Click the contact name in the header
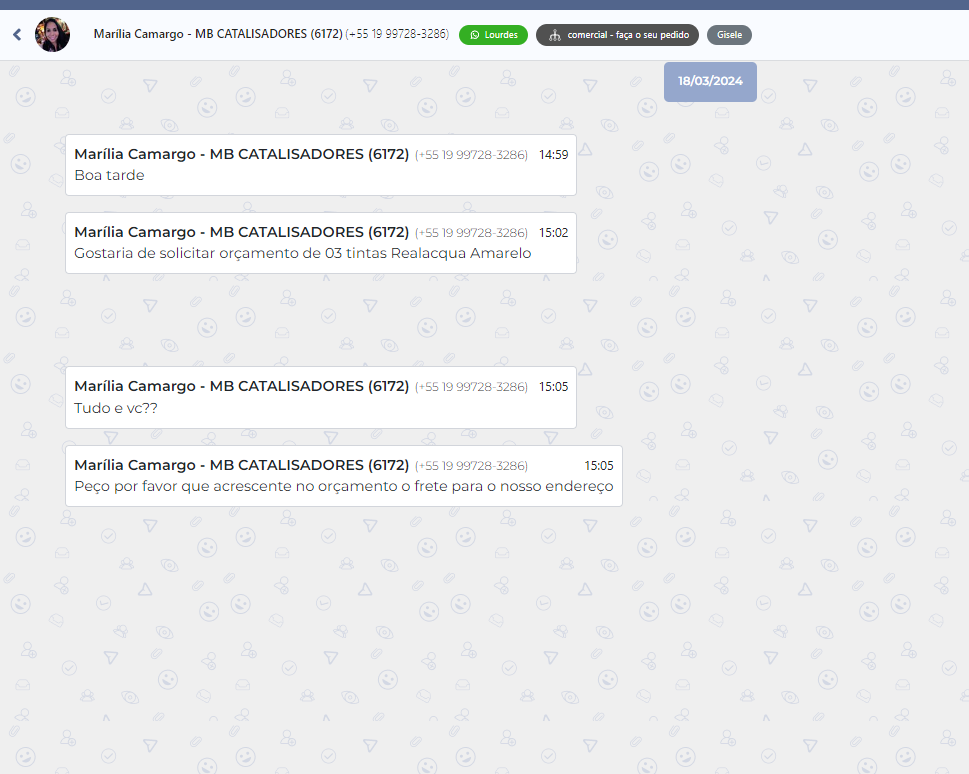 (x=217, y=34)
